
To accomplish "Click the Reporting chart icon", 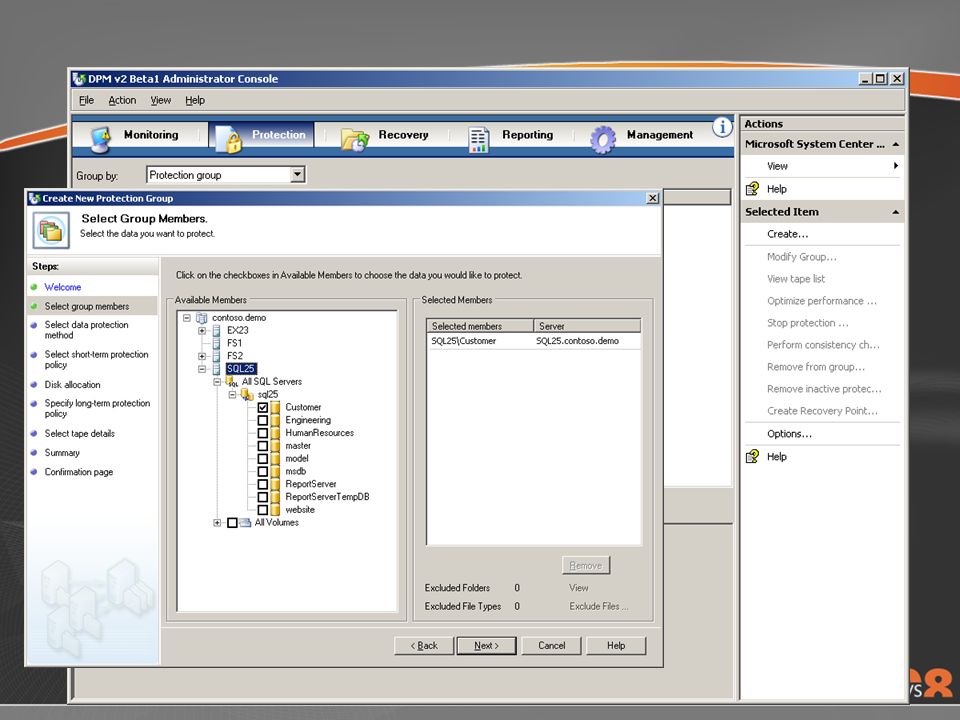I will click(479, 139).
